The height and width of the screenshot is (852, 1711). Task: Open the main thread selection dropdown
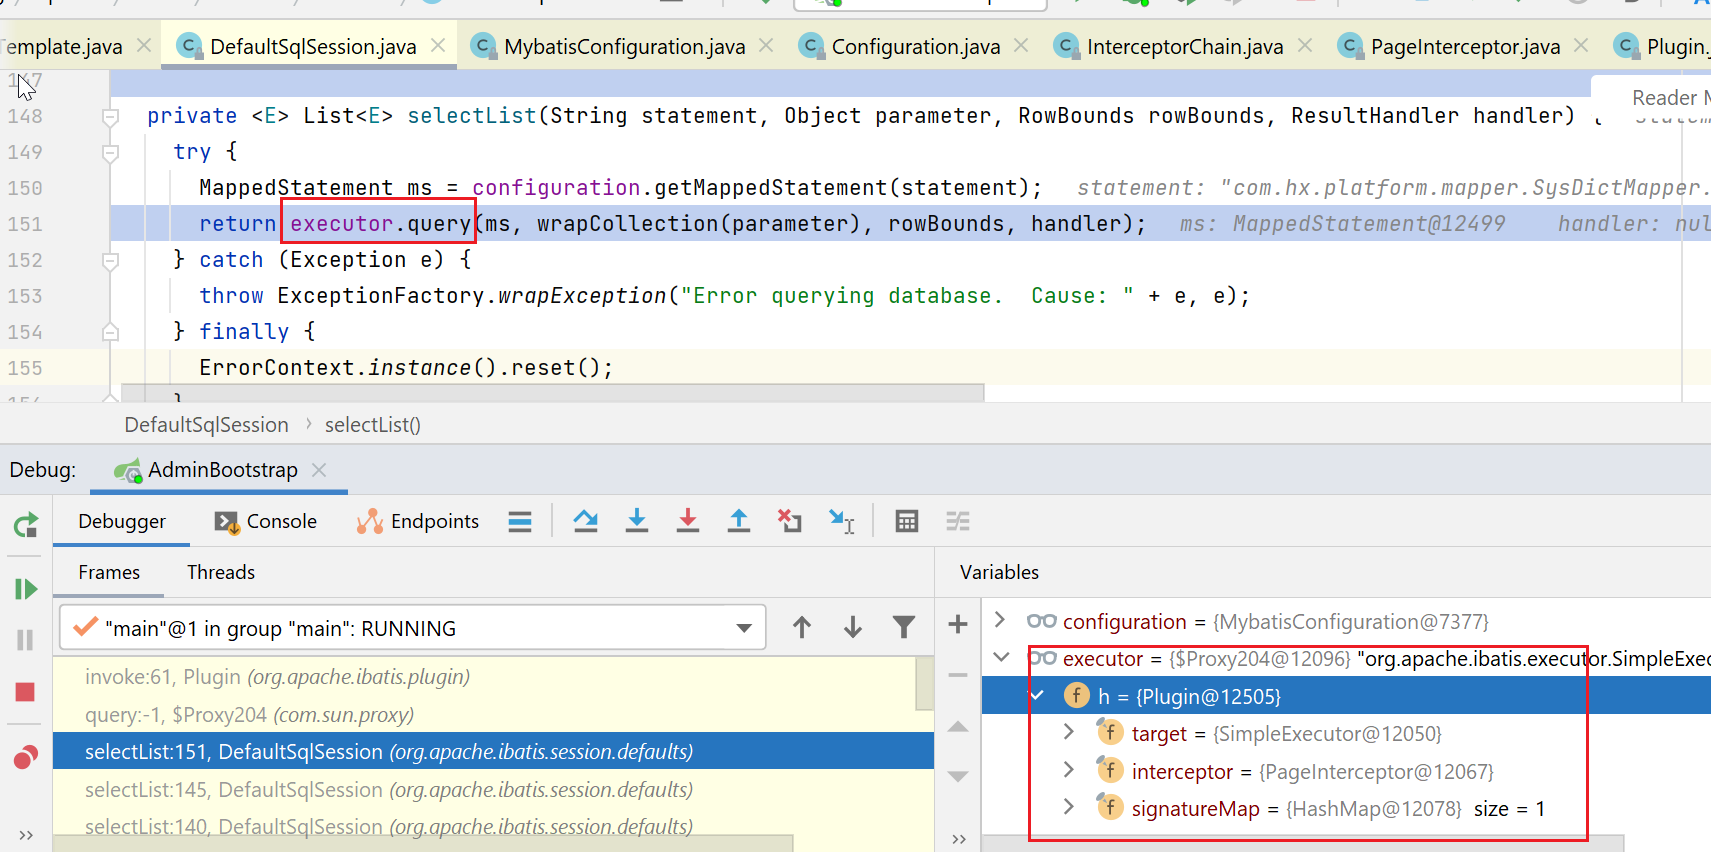(743, 628)
